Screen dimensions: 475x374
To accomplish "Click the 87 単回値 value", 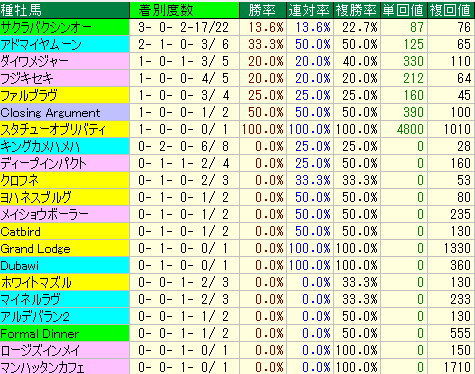I will [417, 27].
